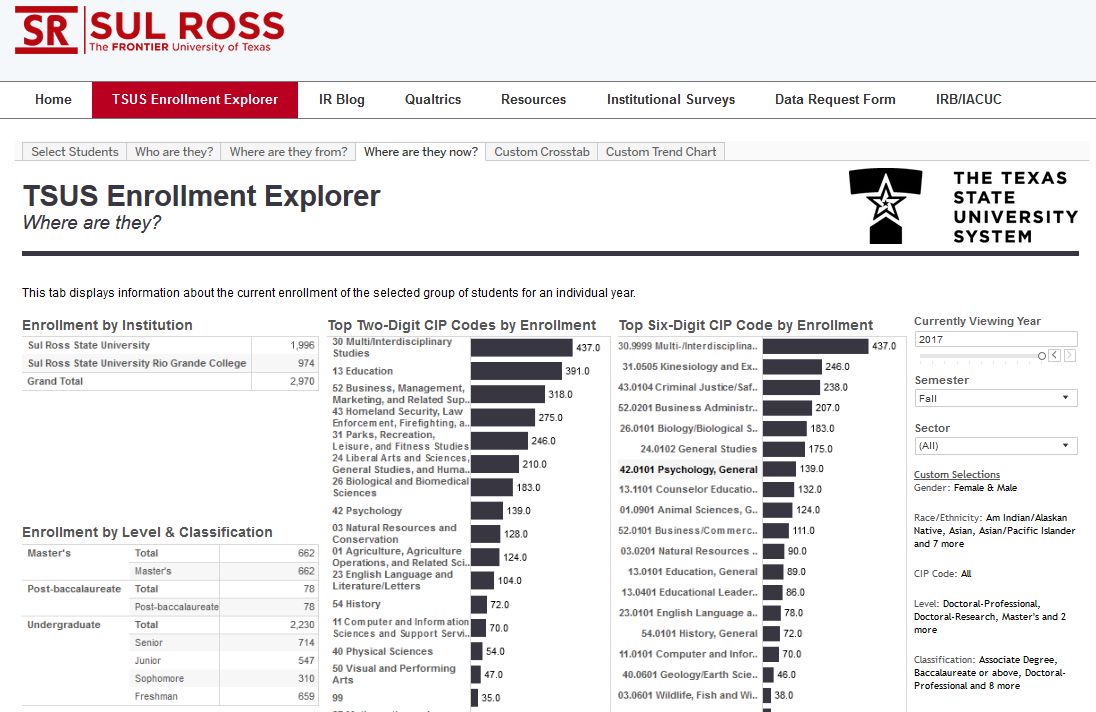
Task: Select the Post-baccalaureate level label
Action: (74, 589)
